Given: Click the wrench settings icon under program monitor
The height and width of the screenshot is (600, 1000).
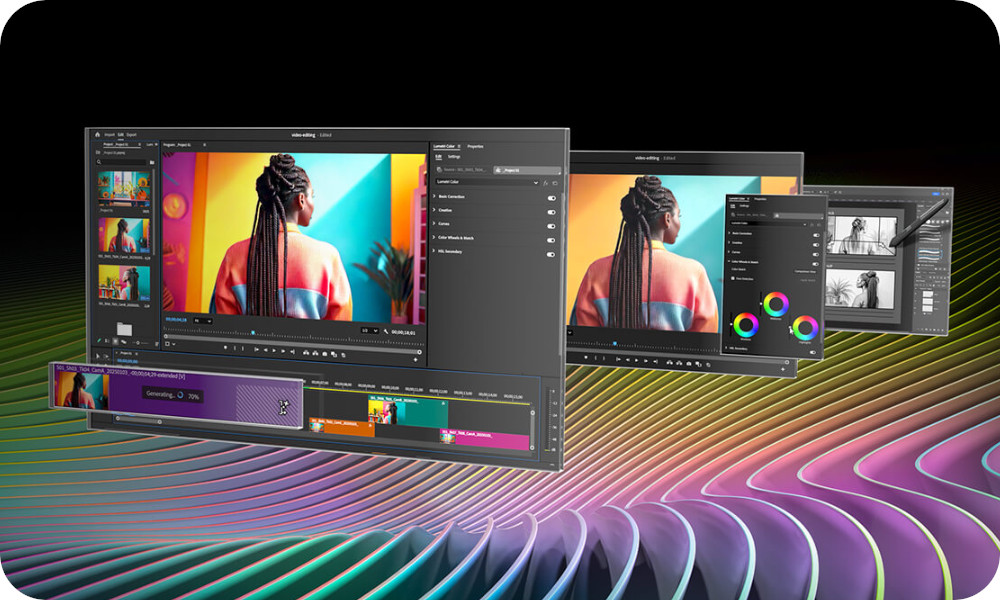Looking at the screenshot, I should tap(384, 331).
